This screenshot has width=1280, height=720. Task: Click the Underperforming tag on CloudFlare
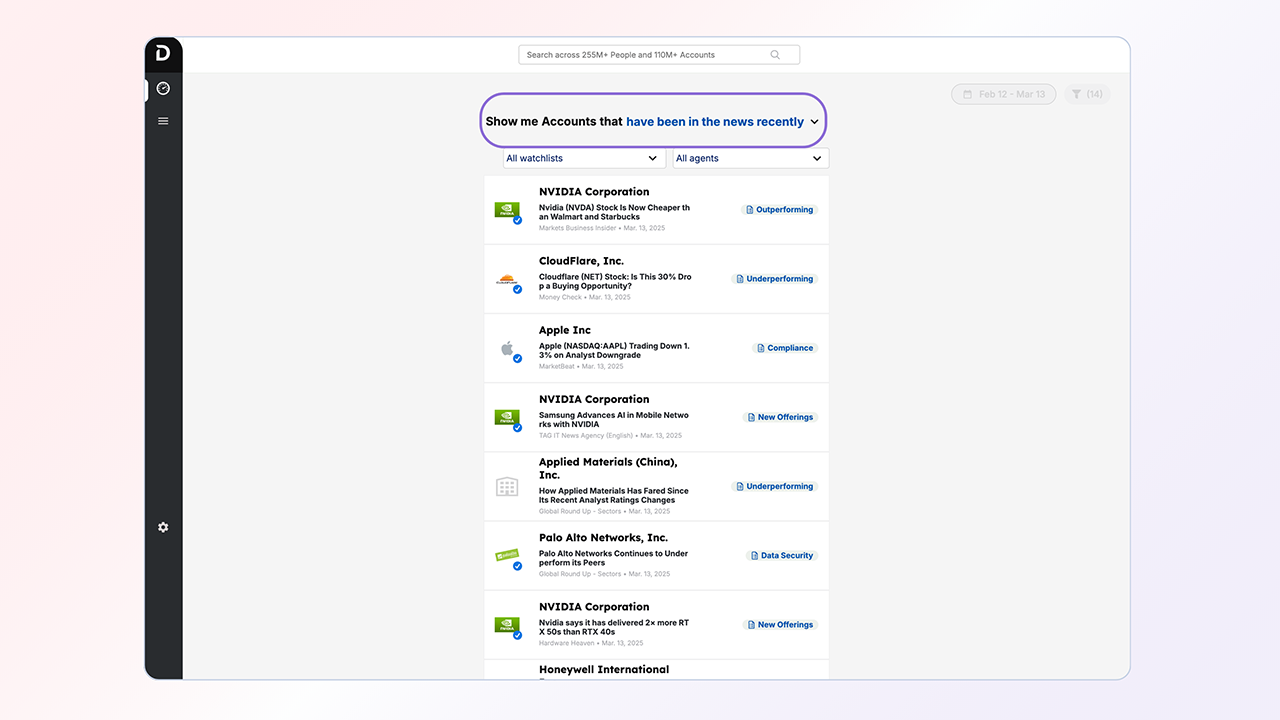pos(774,279)
